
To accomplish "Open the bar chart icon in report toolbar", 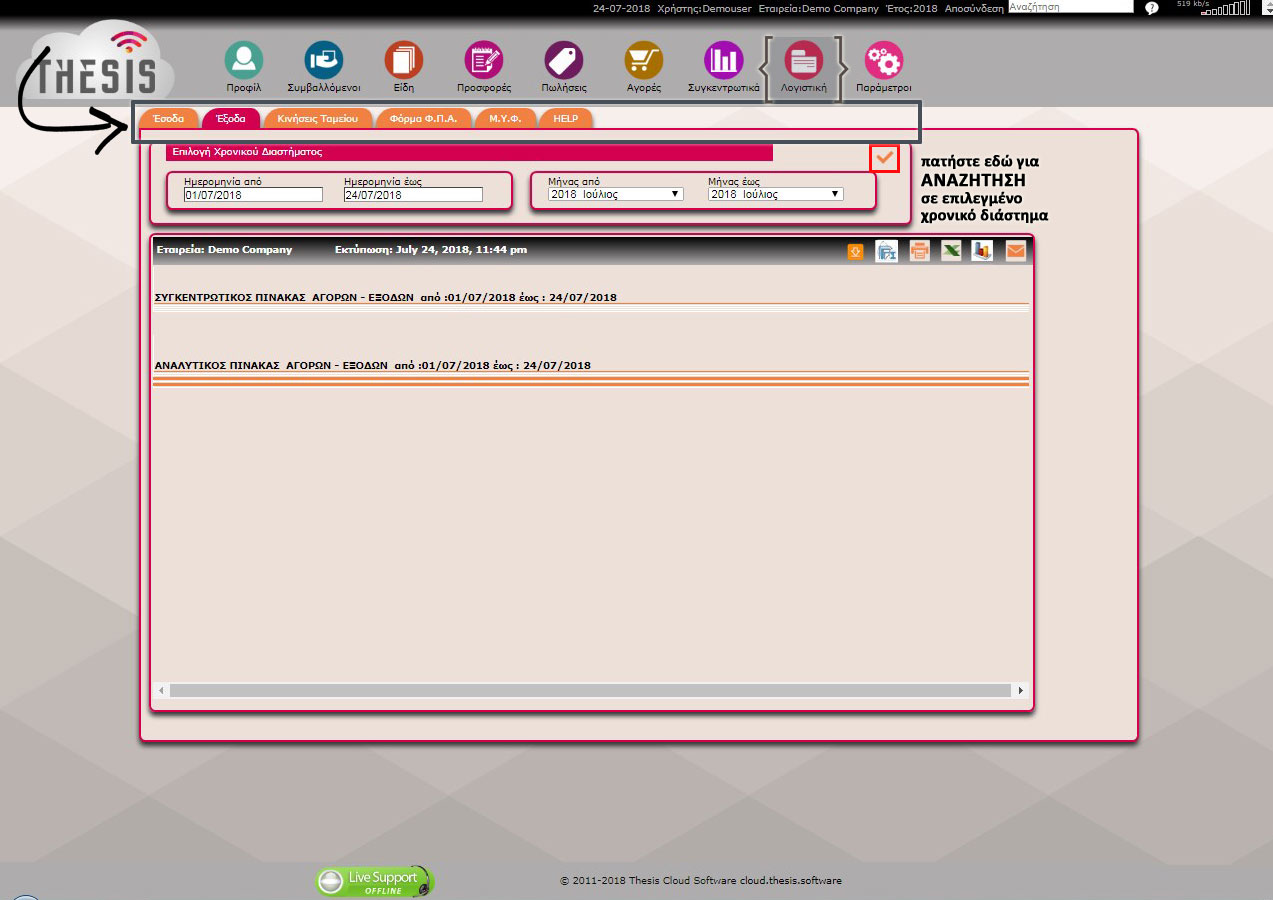I will 982,251.
